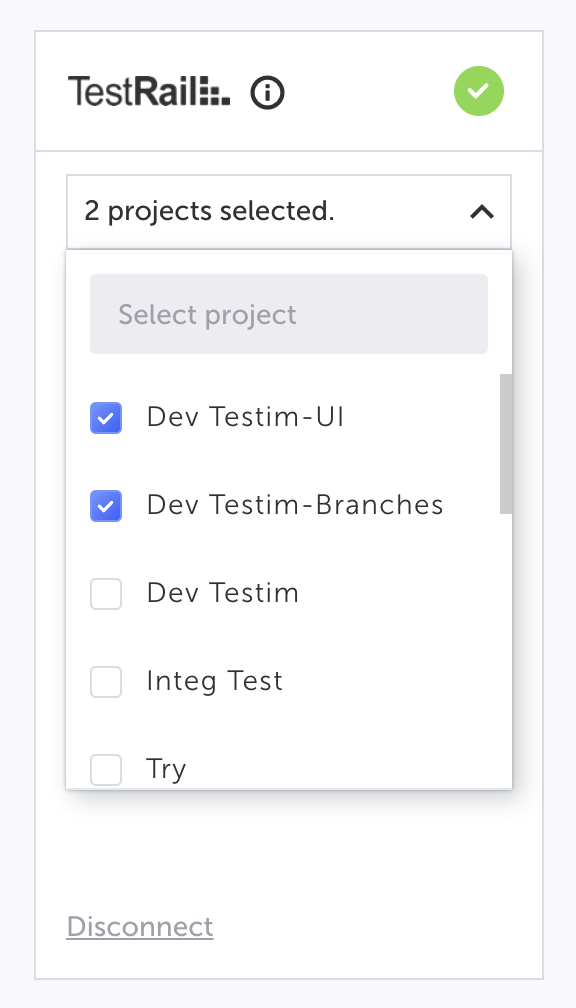The width and height of the screenshot is (576, 1008).
Task: Uncheck the Dev Testim-Branches checkbox
Action: pos(106,506)
